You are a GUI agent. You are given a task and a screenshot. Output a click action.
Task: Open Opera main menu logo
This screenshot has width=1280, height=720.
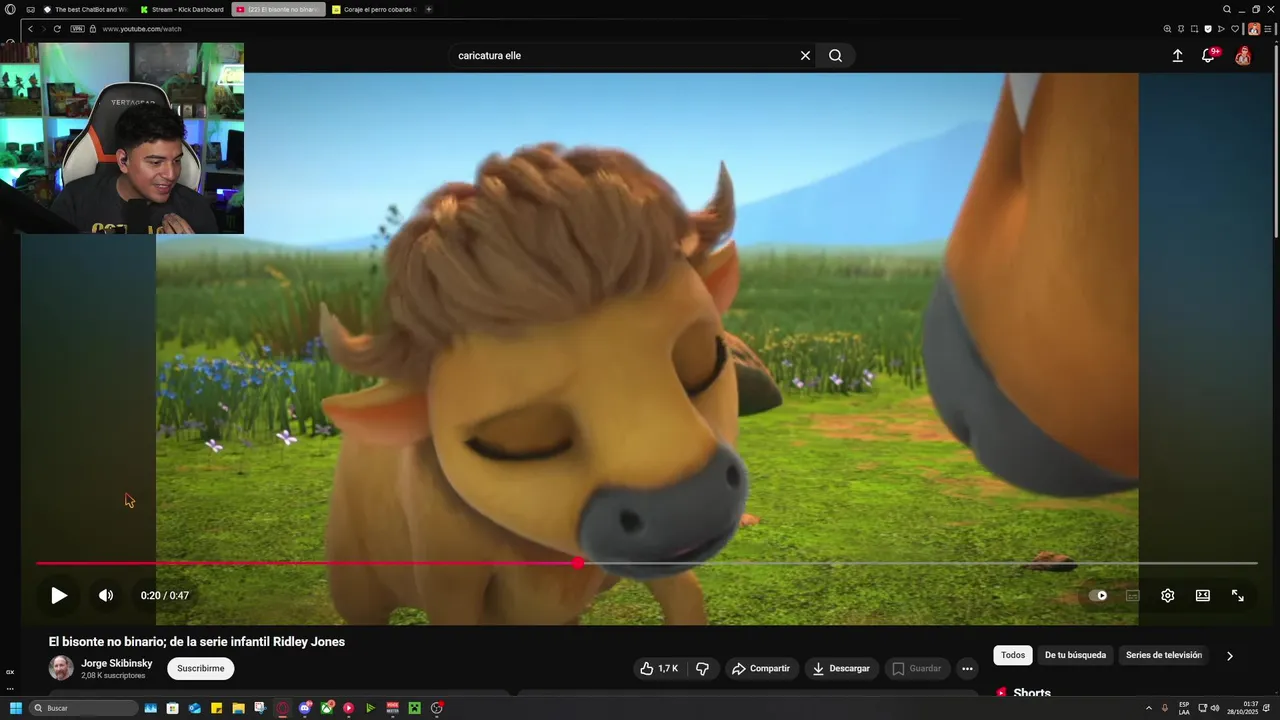pyautogui.click(x=10, y=9)
